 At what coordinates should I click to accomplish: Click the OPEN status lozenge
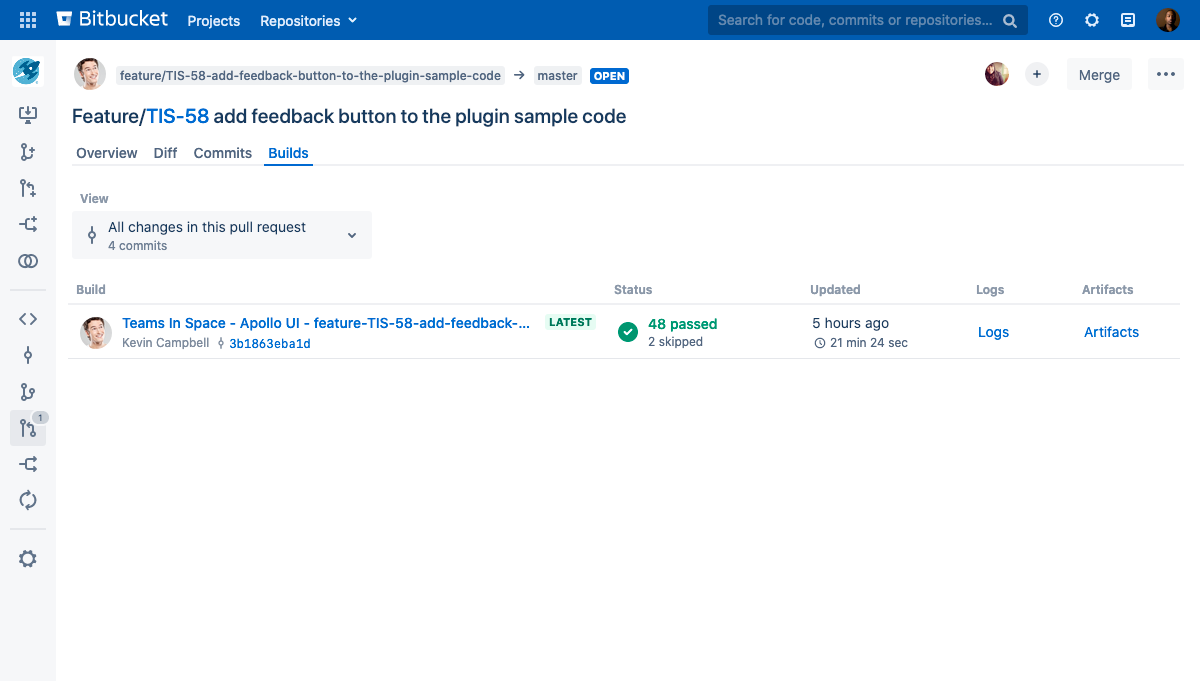(x=609, y=76)
